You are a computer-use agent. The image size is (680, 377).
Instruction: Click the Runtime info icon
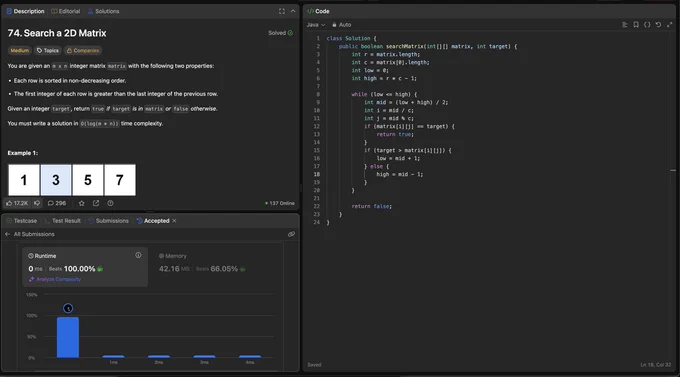point(138,255)
